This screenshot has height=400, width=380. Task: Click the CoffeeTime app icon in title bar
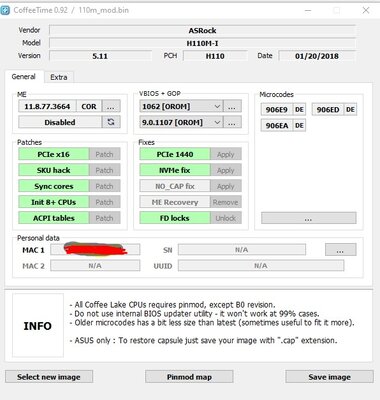(5, 10)
